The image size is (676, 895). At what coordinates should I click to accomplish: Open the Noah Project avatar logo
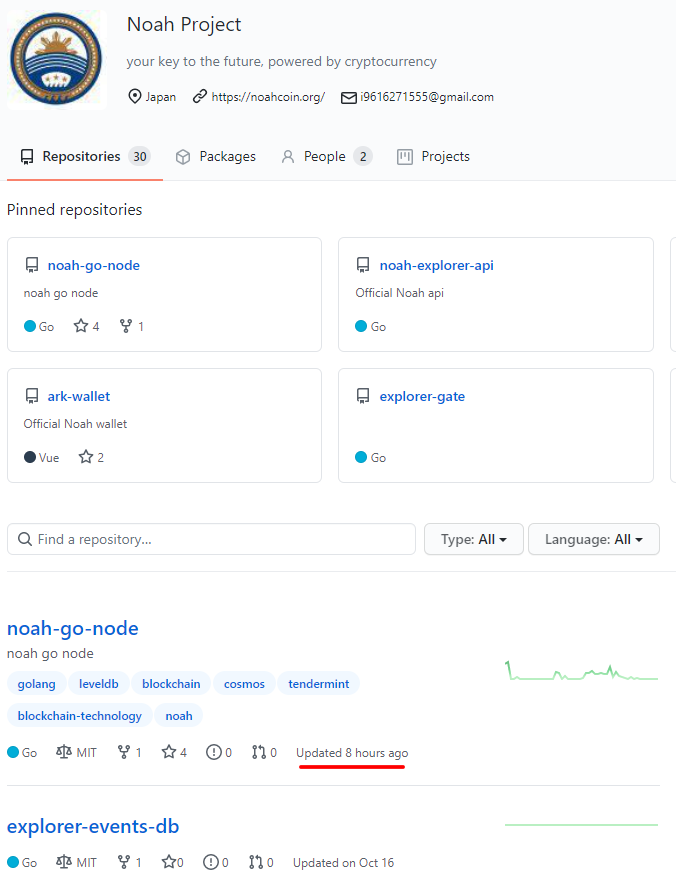57,59
